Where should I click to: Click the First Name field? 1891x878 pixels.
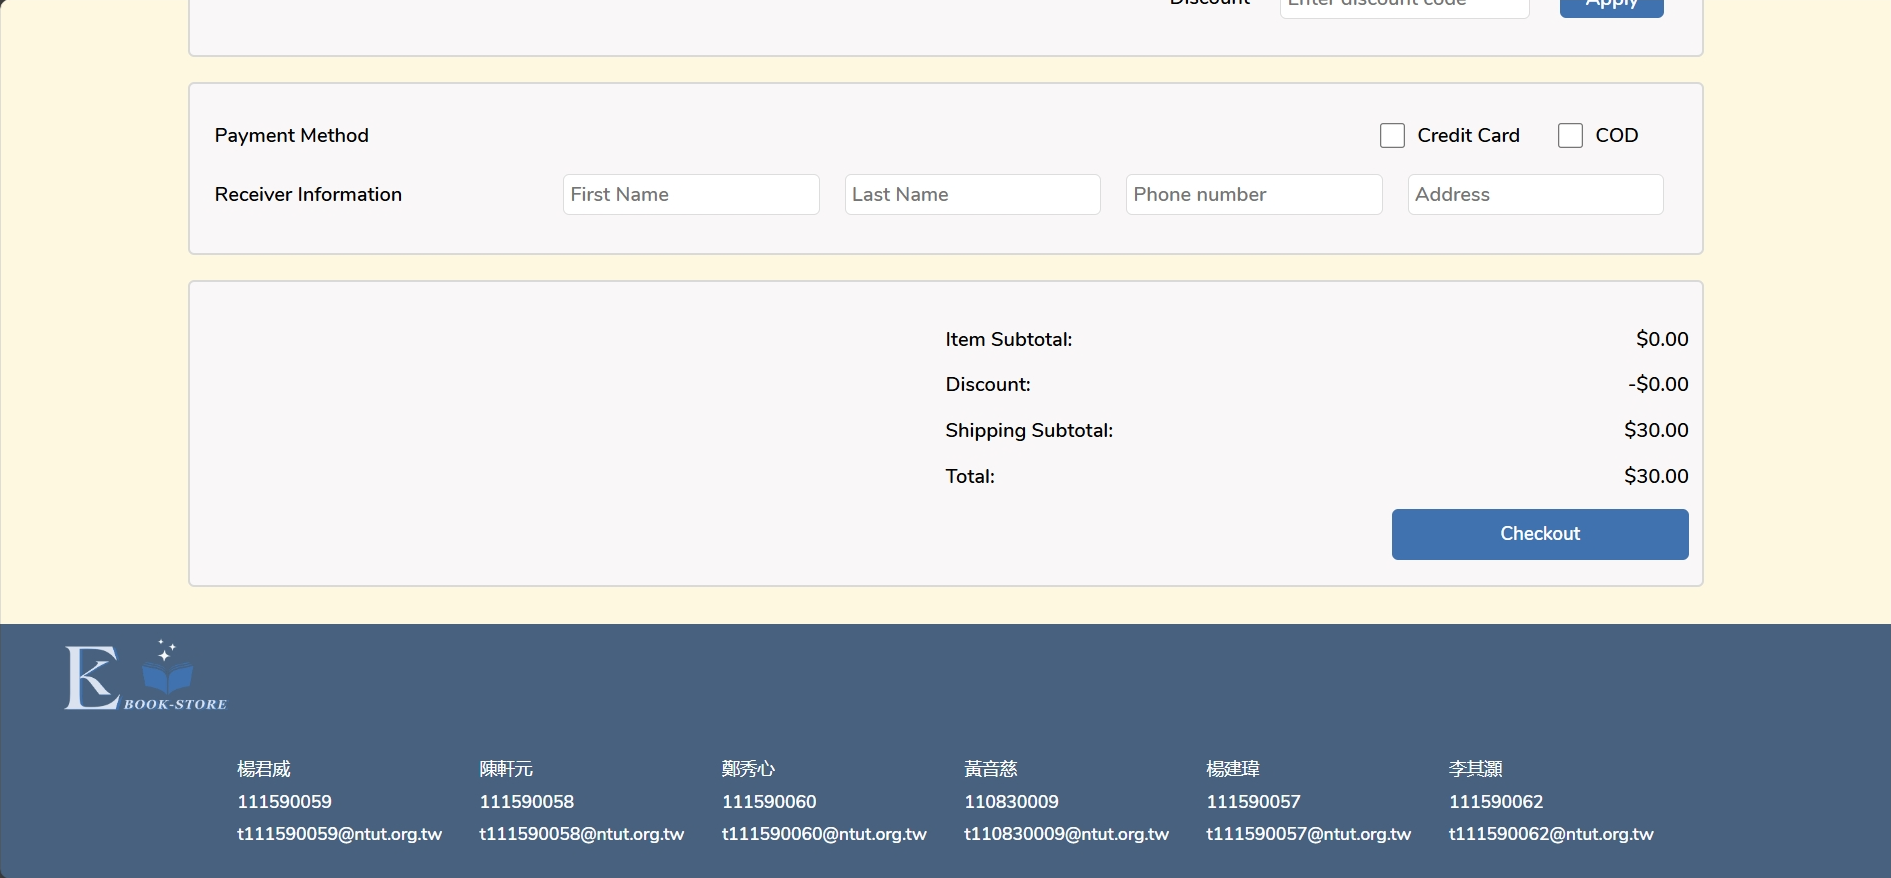(x=691, y=195)
